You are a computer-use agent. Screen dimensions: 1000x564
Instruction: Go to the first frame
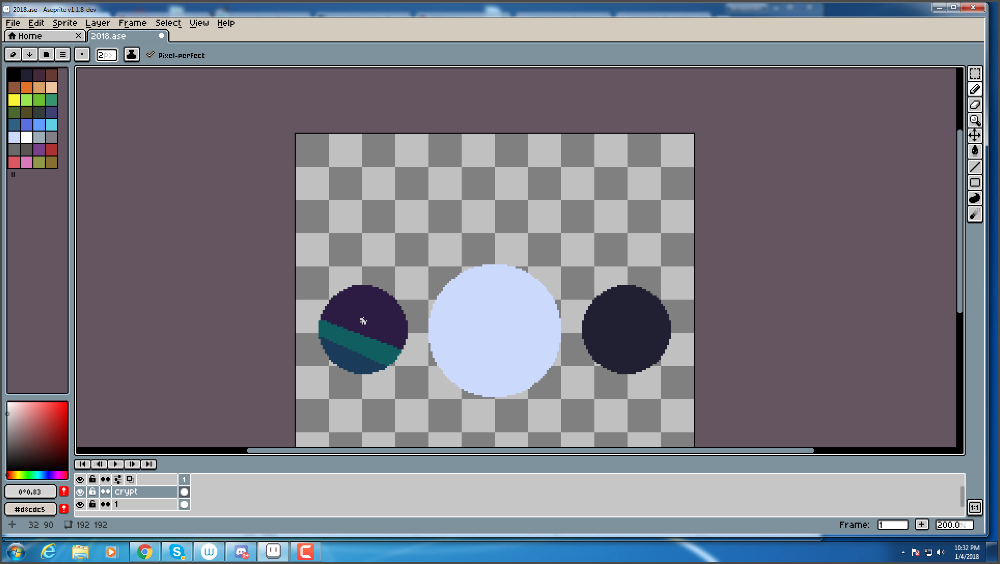82,464
